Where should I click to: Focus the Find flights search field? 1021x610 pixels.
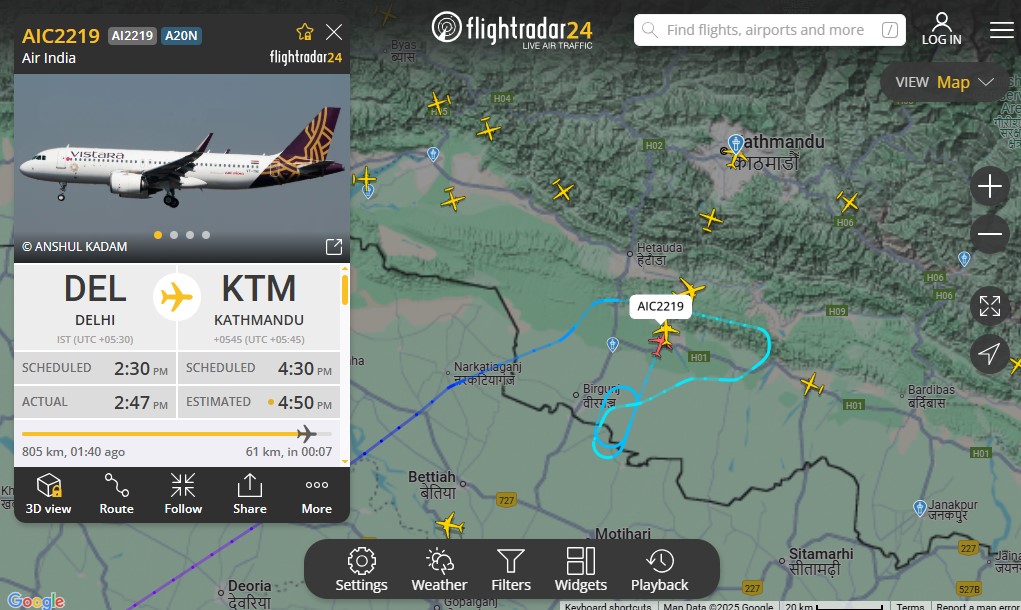tap(770, 30)
